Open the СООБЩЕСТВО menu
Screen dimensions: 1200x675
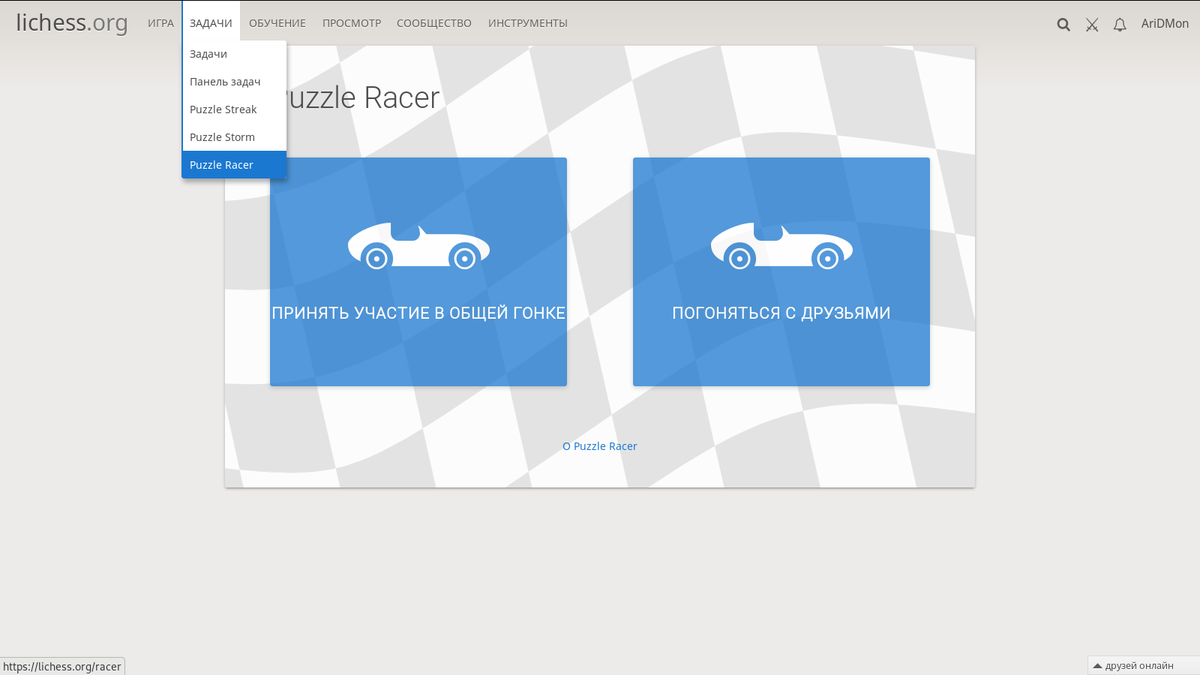pyautogui.click(x=434, y=23)
